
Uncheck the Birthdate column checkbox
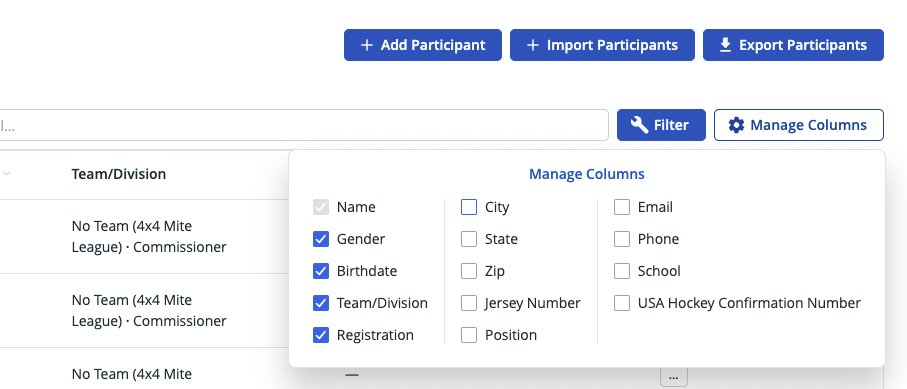point(321,271)
